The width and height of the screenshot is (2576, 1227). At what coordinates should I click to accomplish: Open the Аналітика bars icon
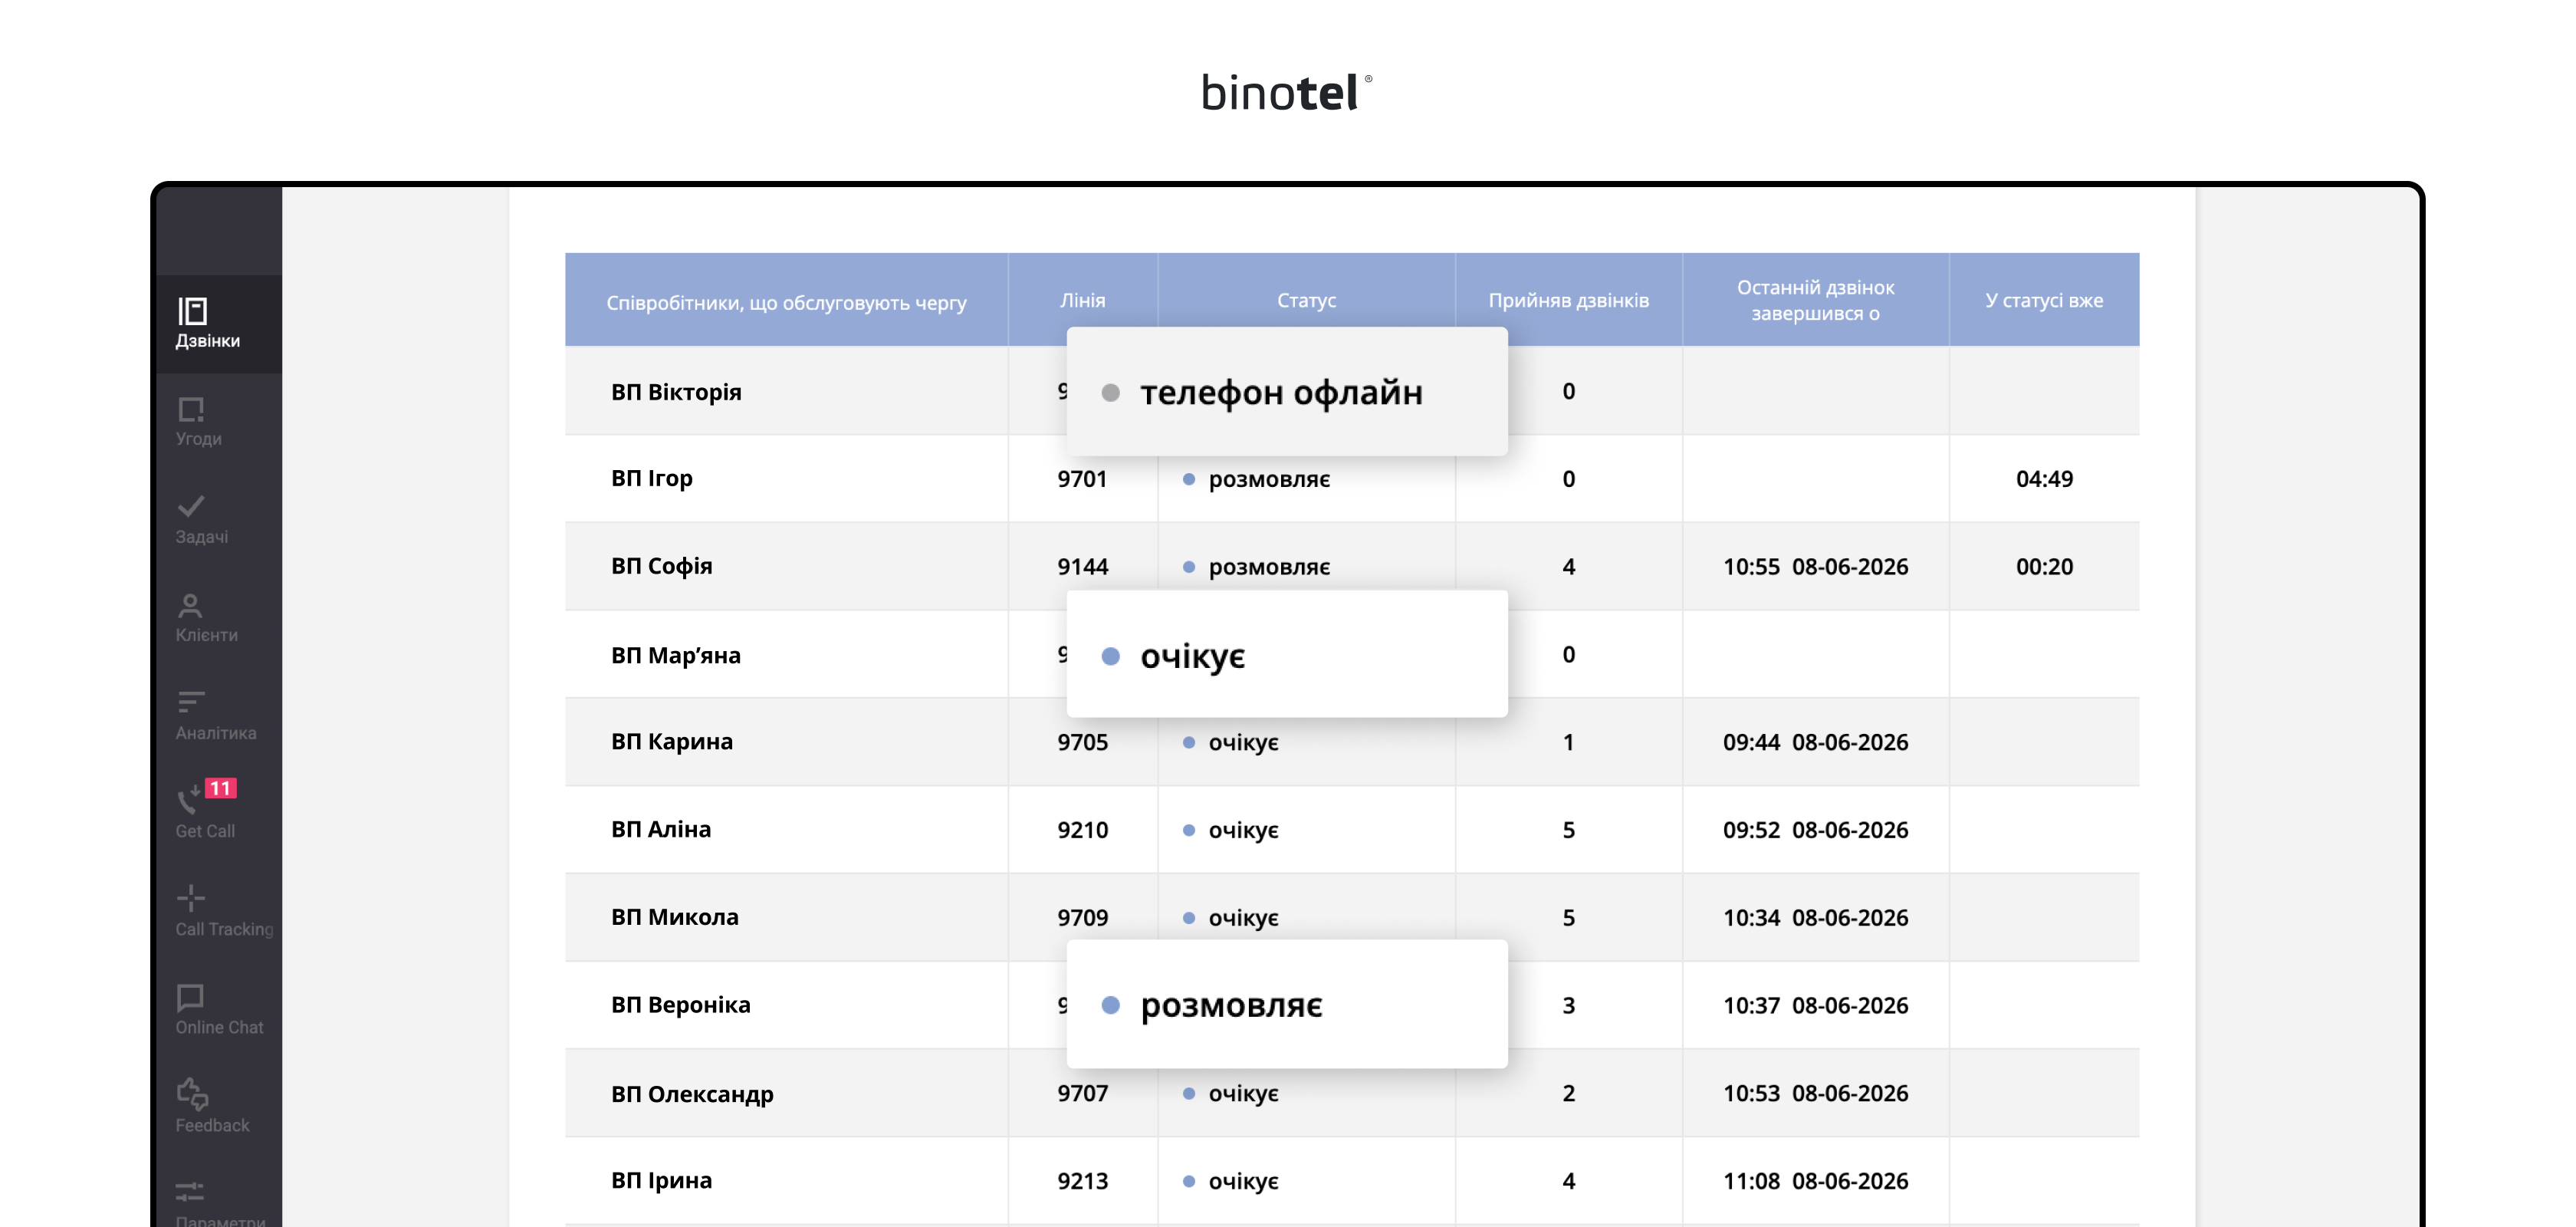coord(191,702)
